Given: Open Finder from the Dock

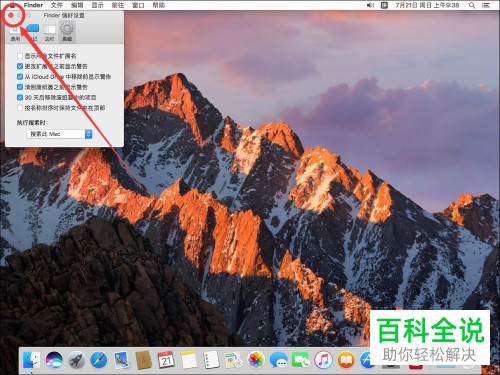Looking at the screenshot, I should 31,360.
